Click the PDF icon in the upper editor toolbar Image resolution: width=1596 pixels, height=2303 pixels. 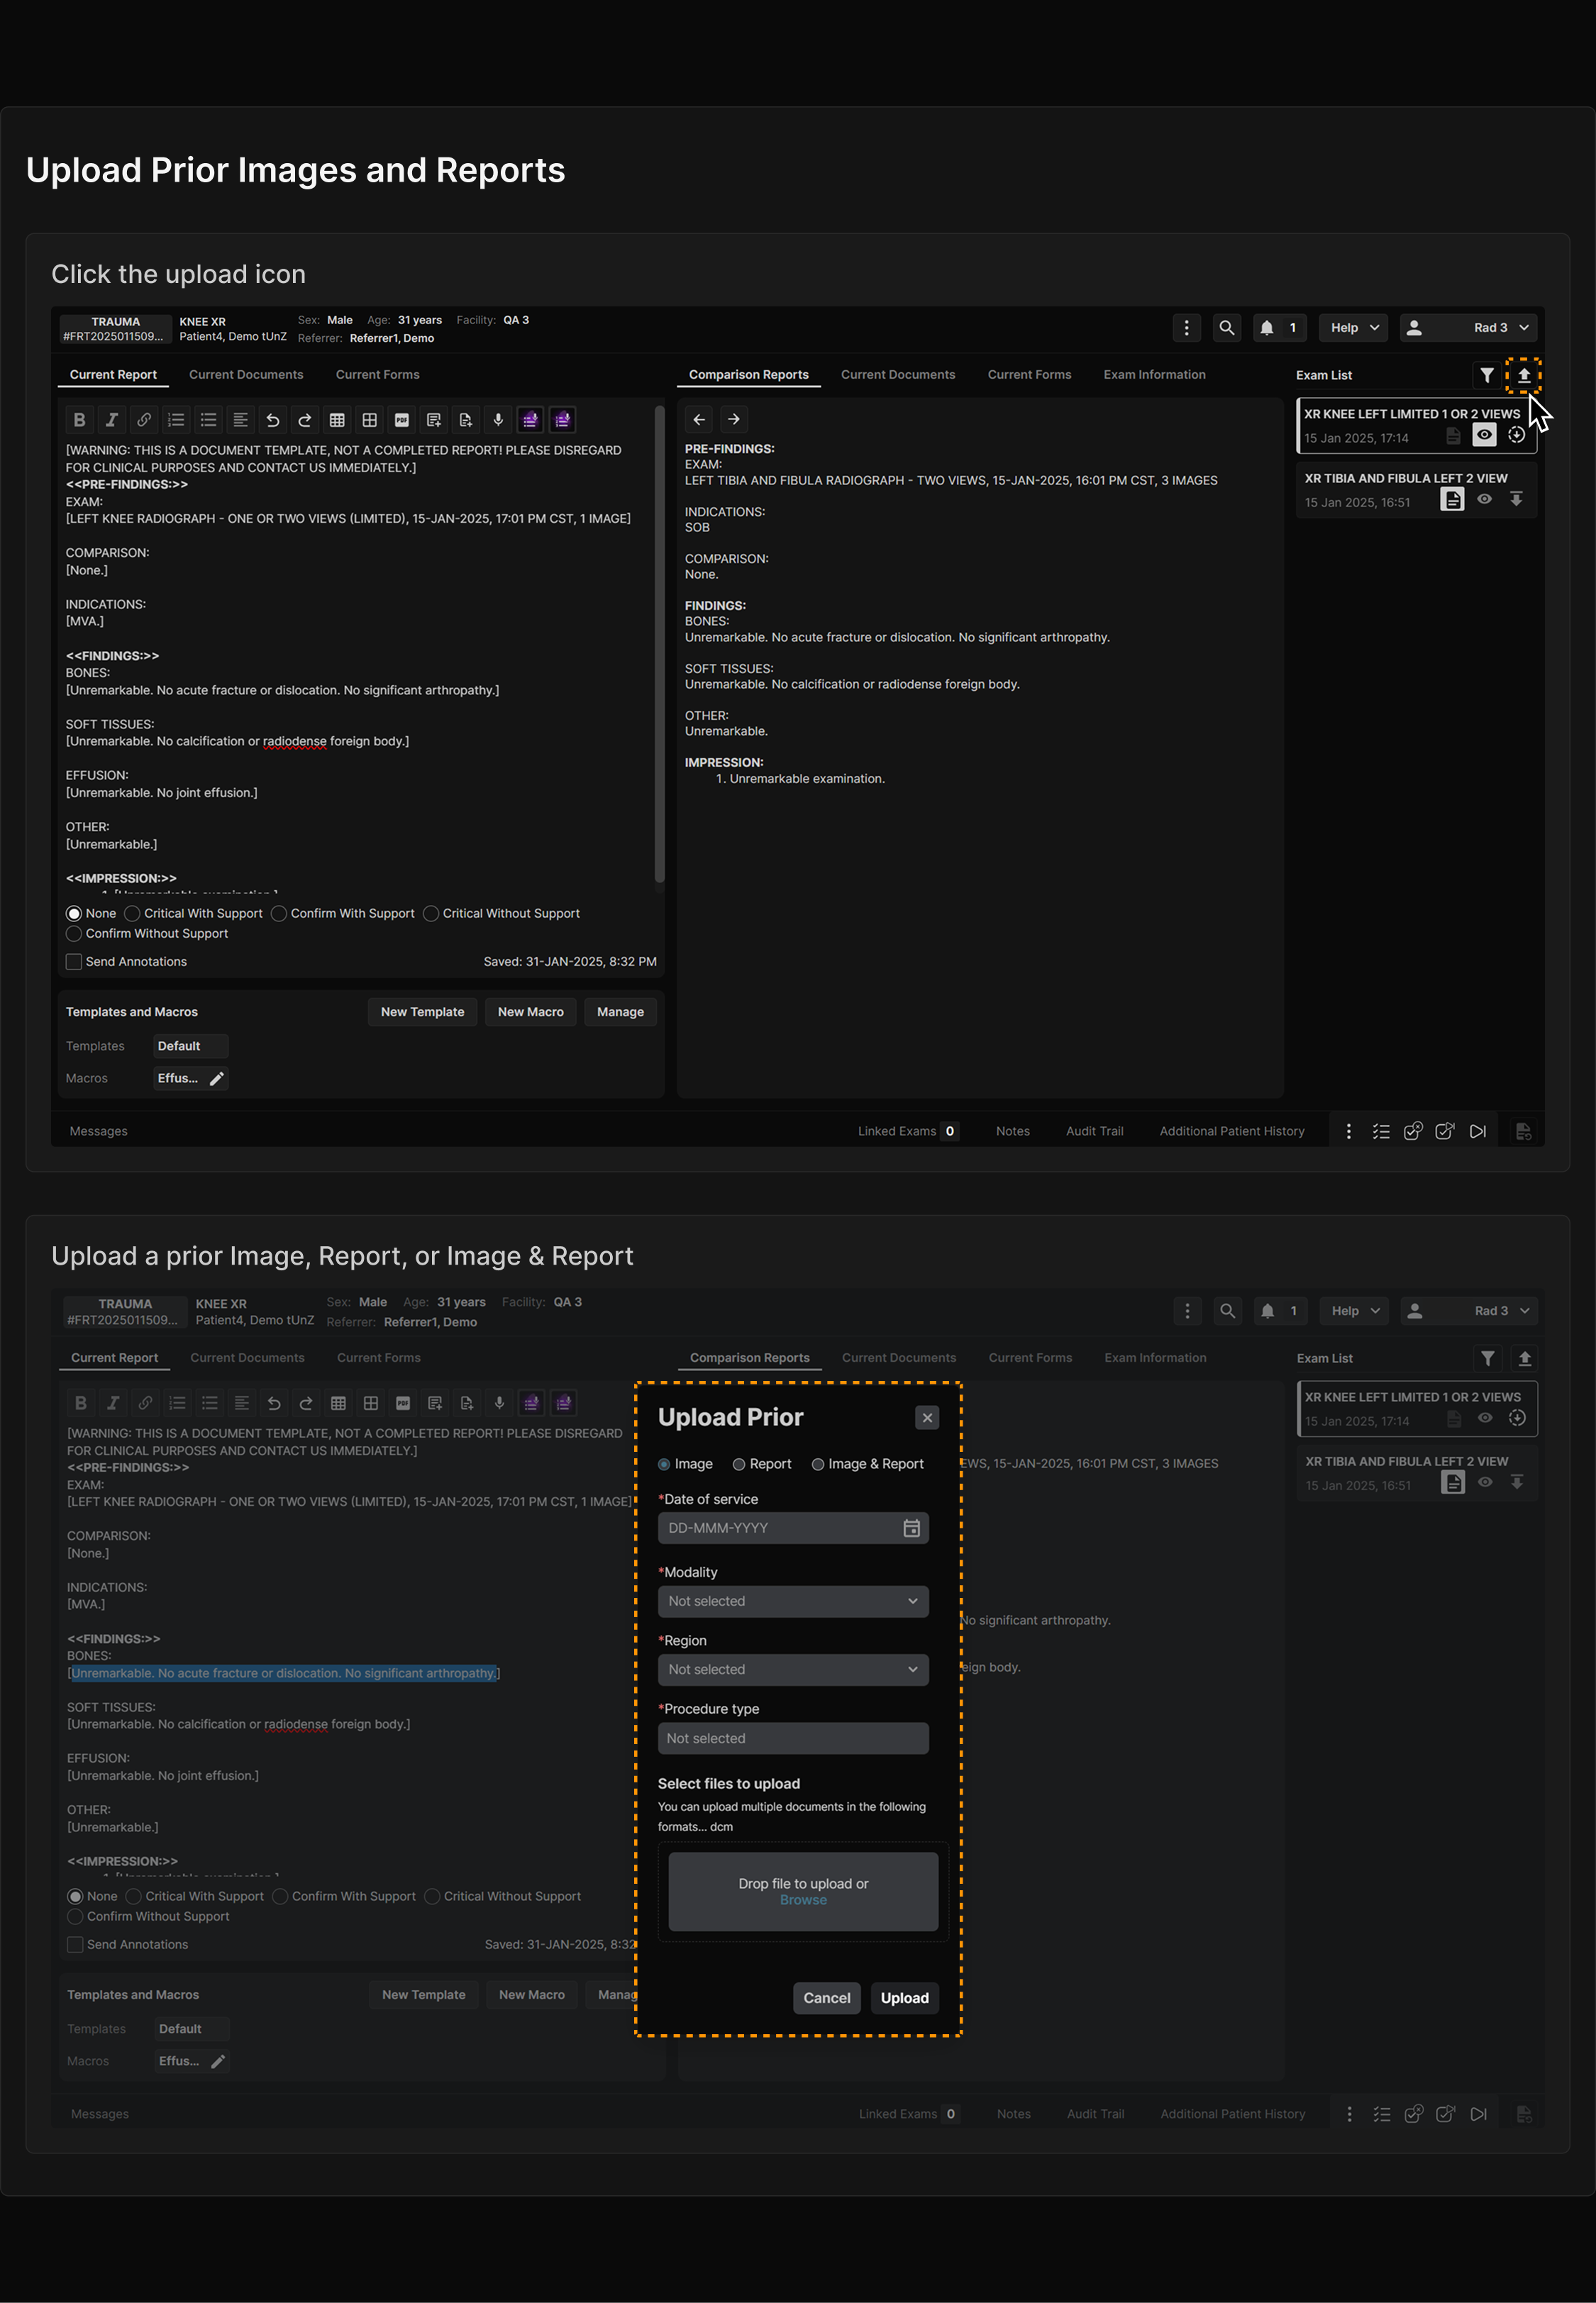tap(402, 420)
